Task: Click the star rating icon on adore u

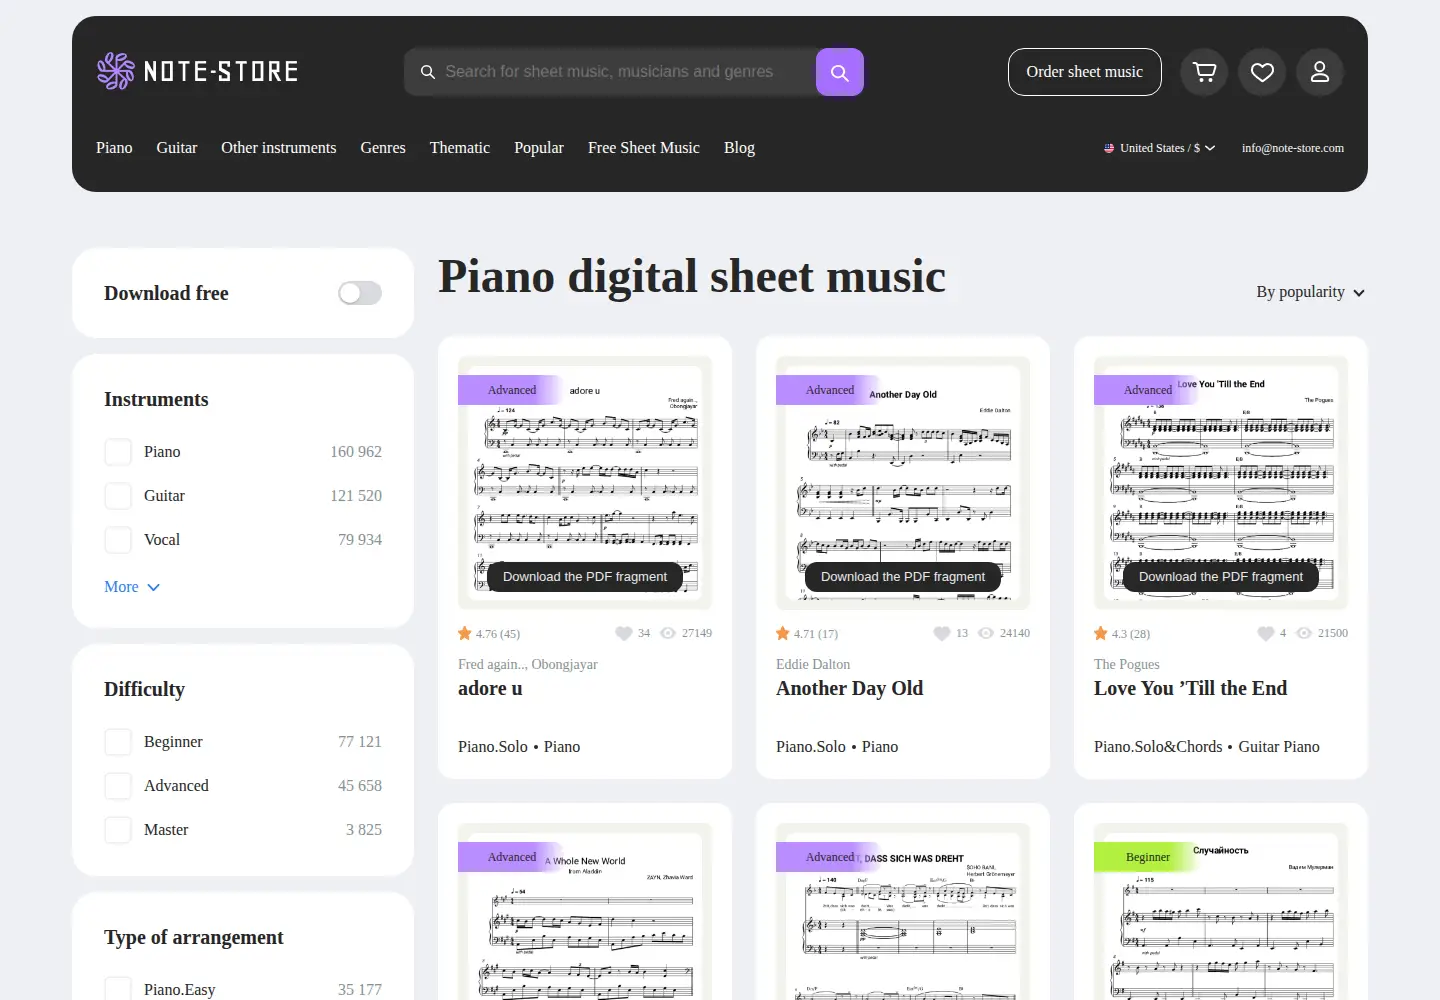Action: (465, 633)
